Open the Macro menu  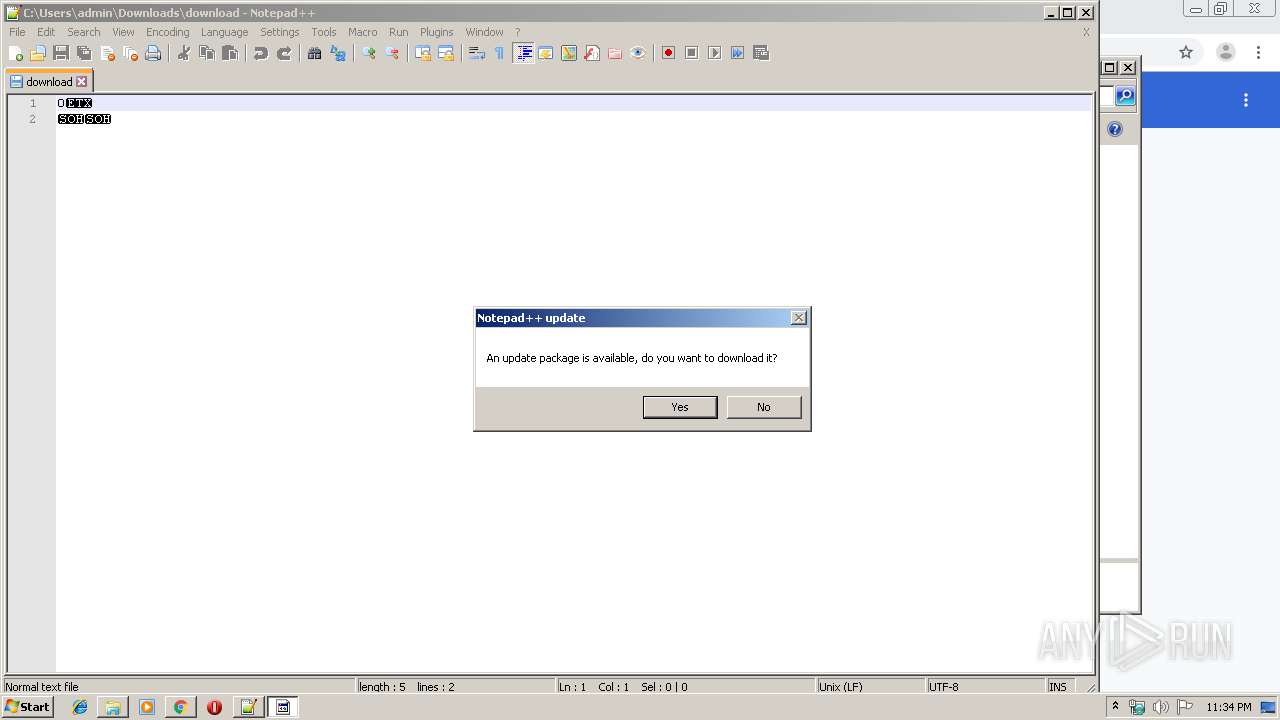click(x=363, y=32)
